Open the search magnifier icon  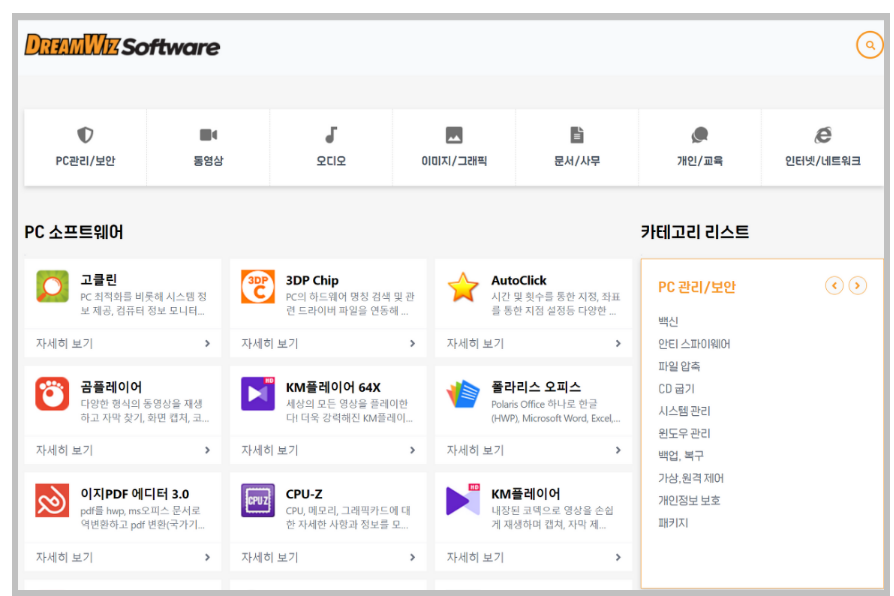point(869,44)
